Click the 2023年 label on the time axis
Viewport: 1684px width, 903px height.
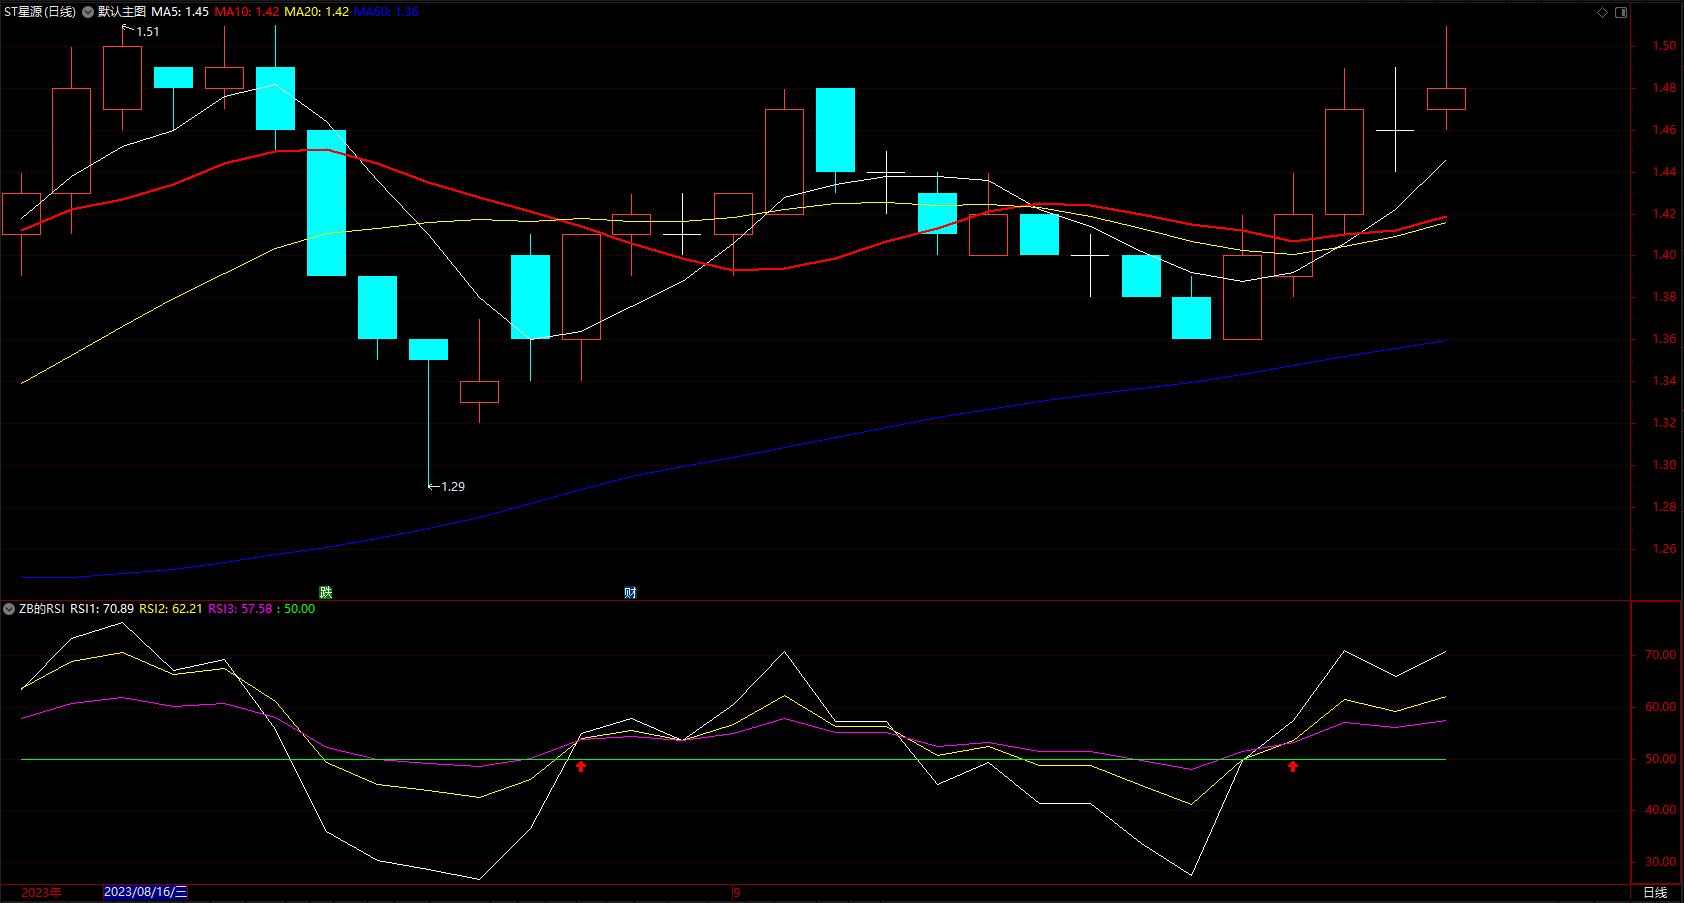coord(41,892)
